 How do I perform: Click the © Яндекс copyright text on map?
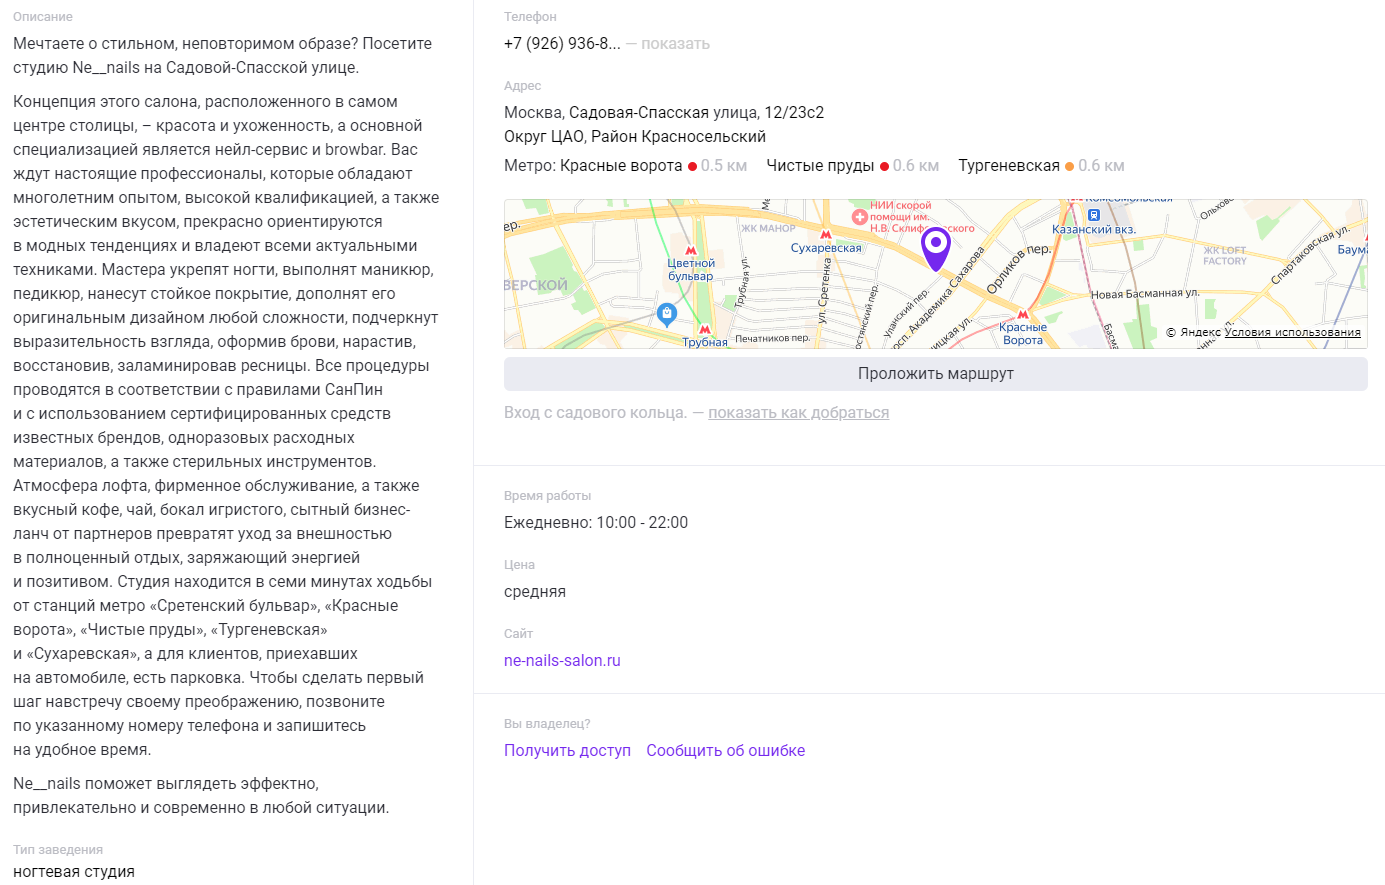(x=1193, y=332)
